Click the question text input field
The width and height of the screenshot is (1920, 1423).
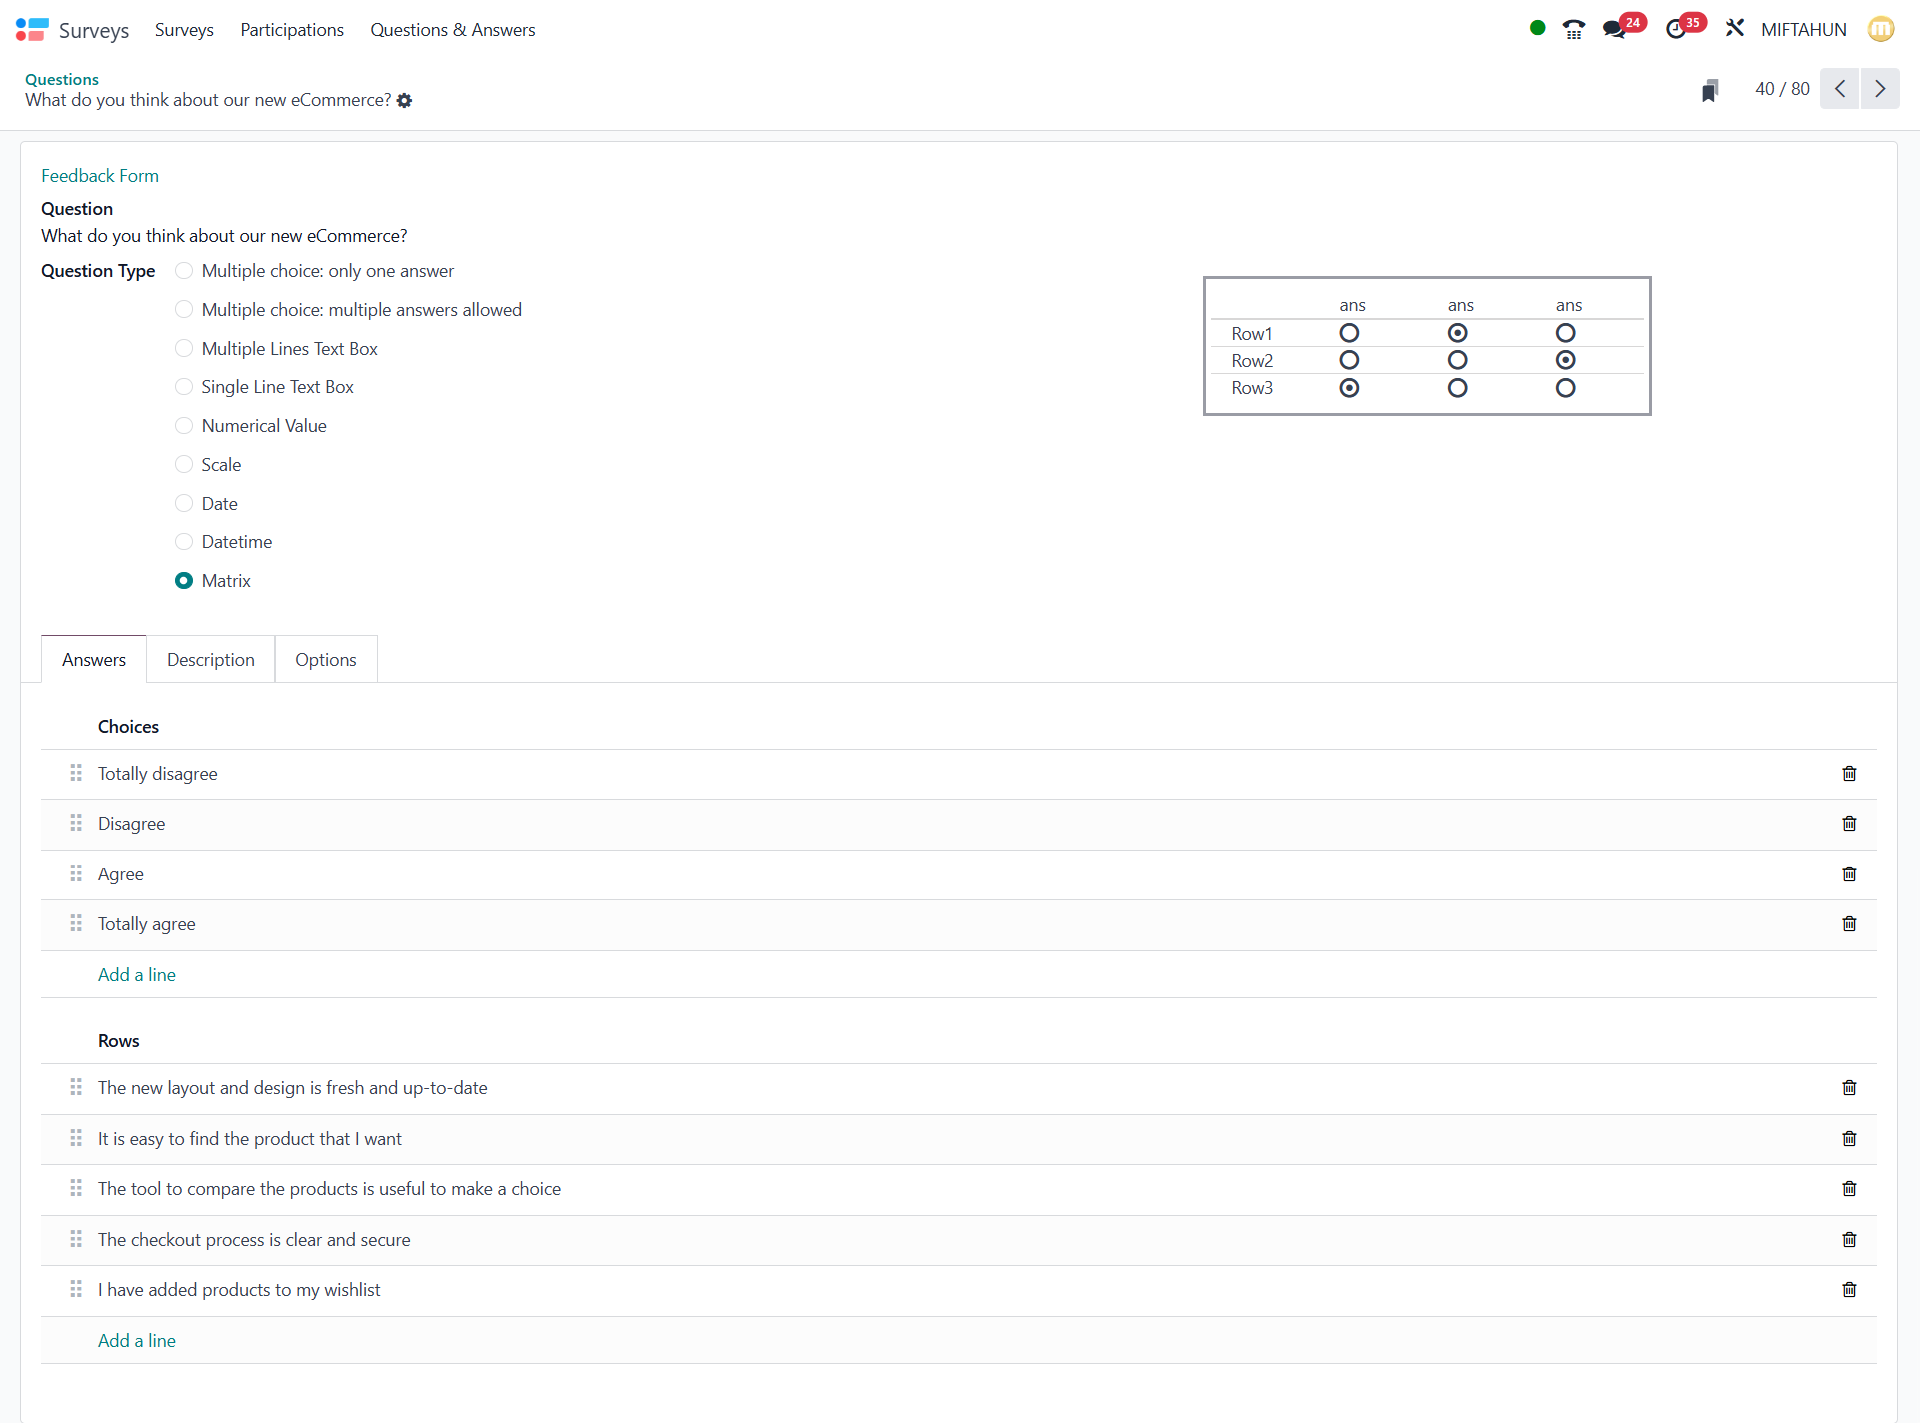coord(224,236)
